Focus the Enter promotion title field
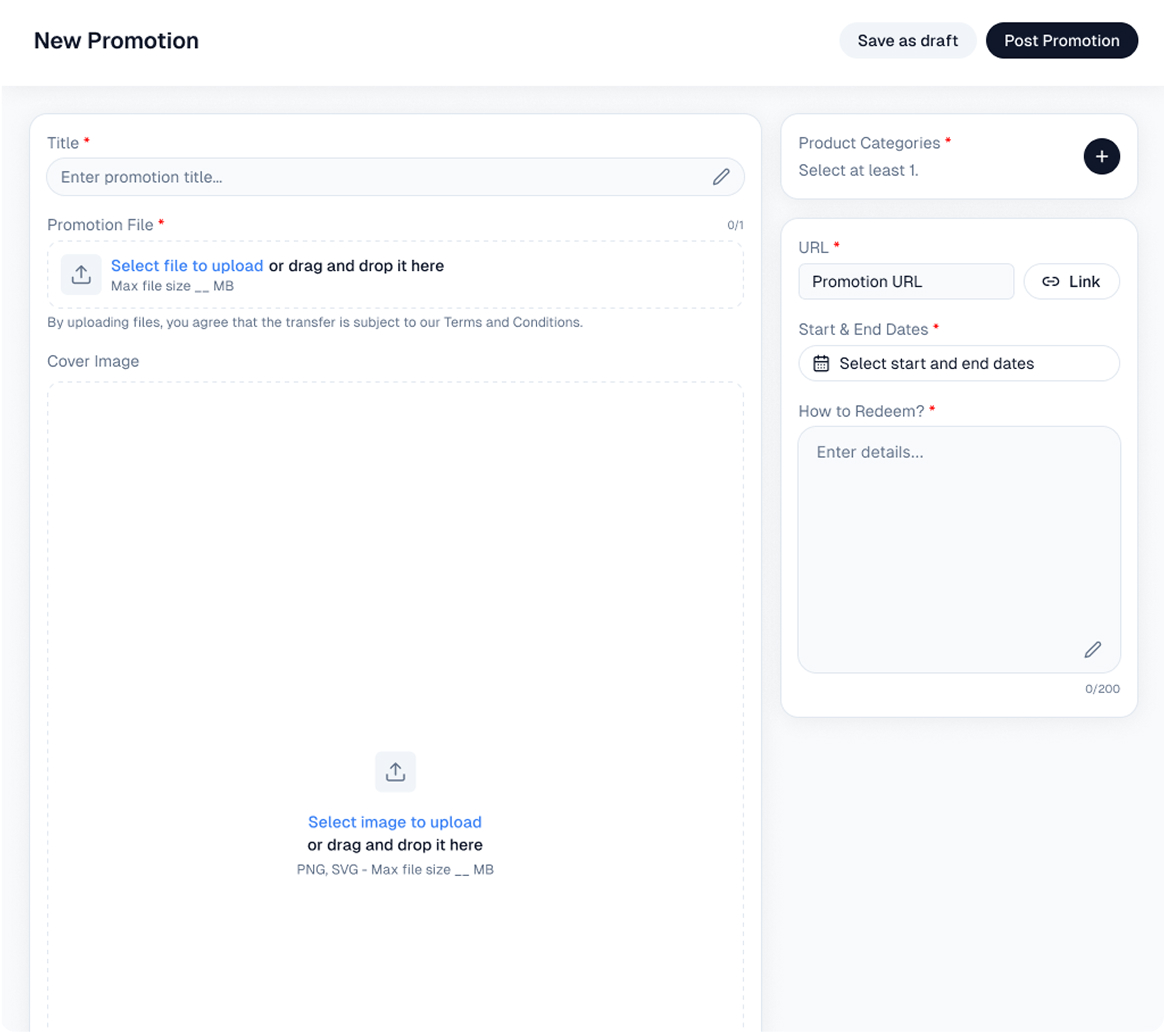Screen dimensions: 1164x1032 pyautogui.click(x=395, y=177)
